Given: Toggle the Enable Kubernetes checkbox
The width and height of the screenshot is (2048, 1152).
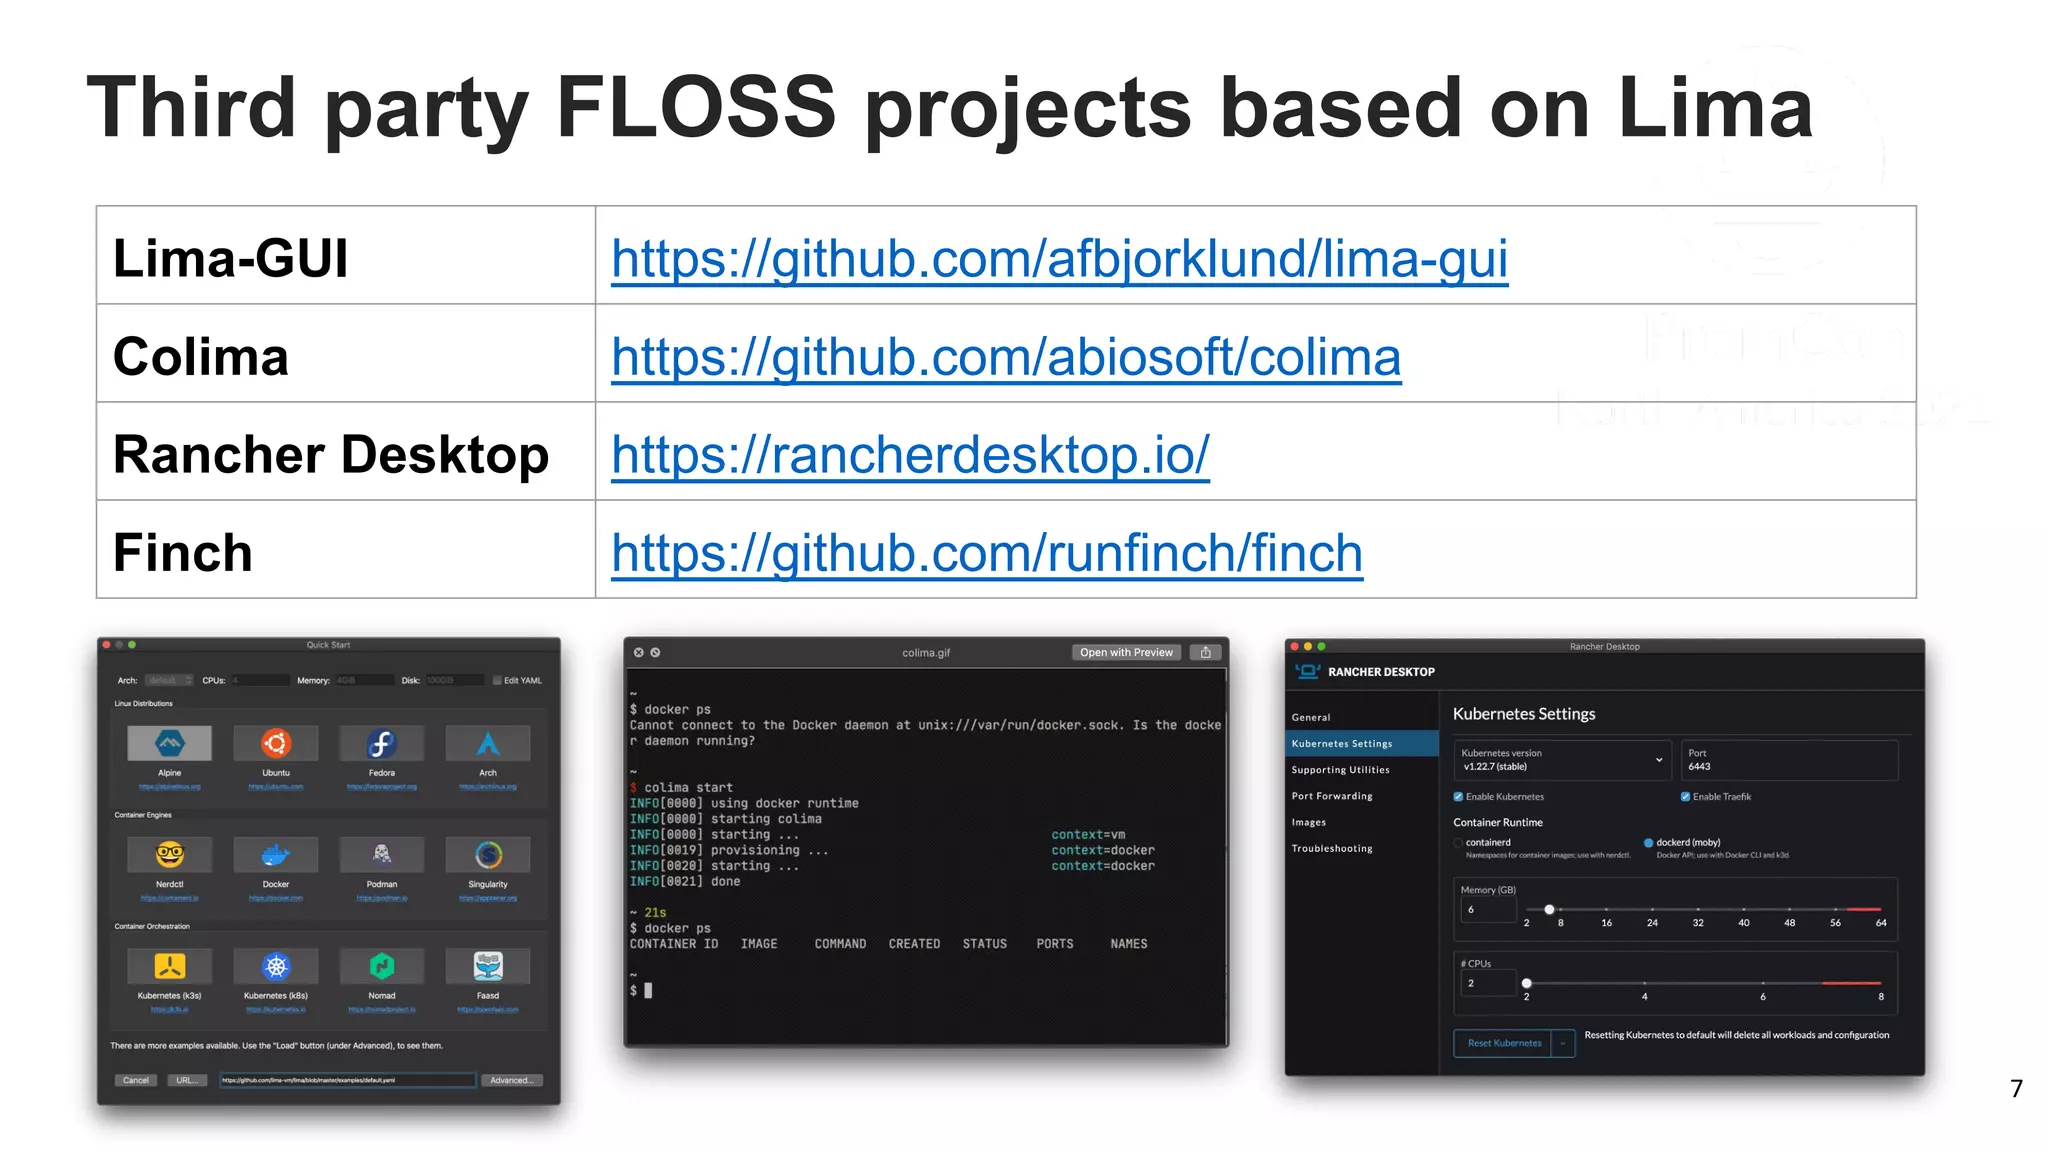Looking at the screenshot, I should click(x=1459, y=797).
